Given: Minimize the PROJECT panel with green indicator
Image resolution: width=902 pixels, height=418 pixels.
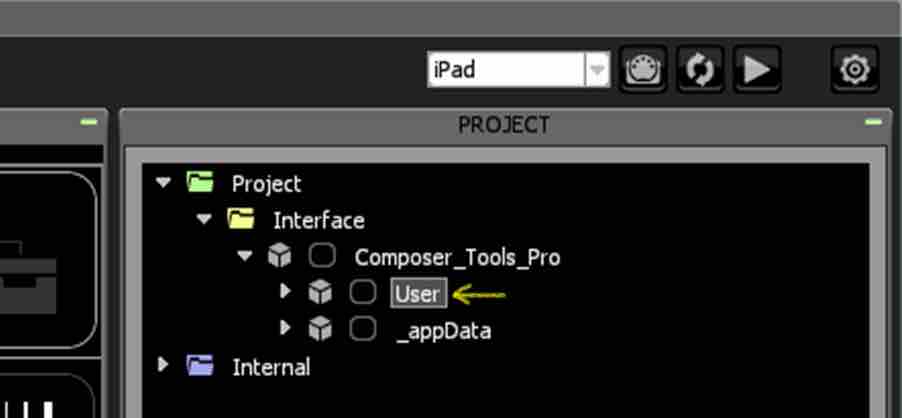Looking at the screenshot, I should pyautogui.click(x=873, y=121).
